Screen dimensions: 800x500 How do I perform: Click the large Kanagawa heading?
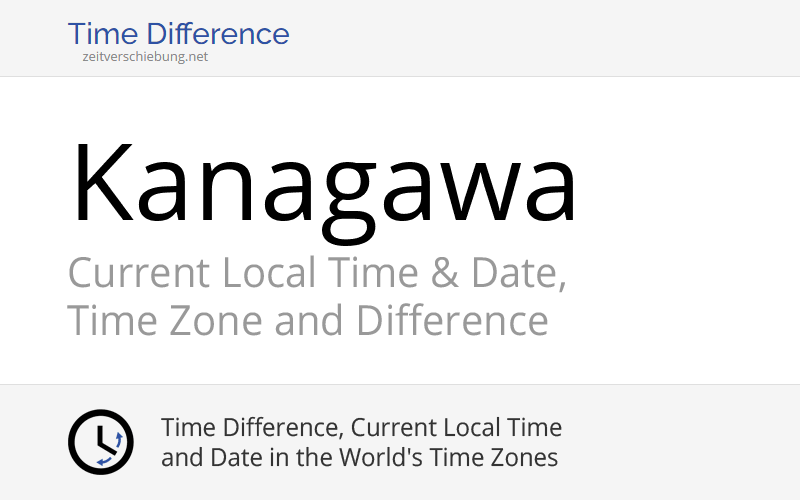pyautogui.click(x=323, y=185)
